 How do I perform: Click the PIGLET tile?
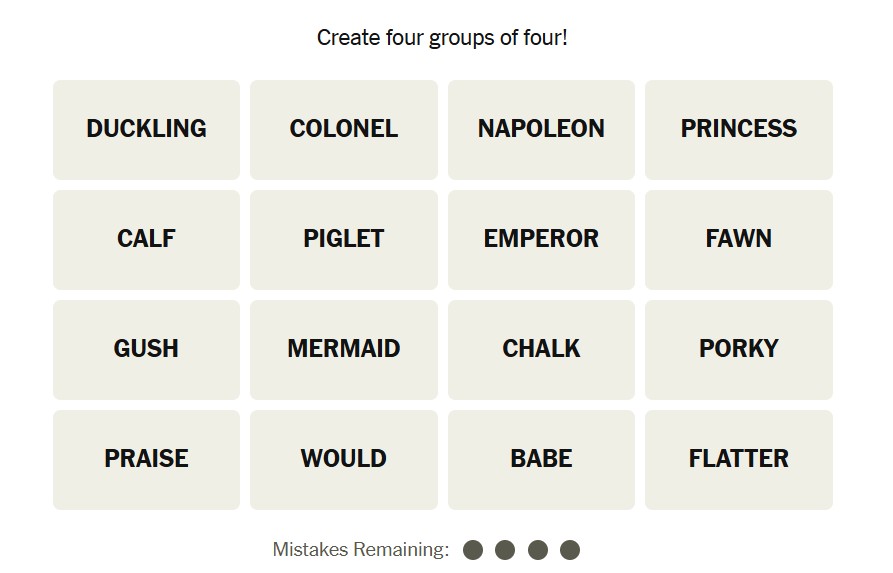tap(344, 239)
